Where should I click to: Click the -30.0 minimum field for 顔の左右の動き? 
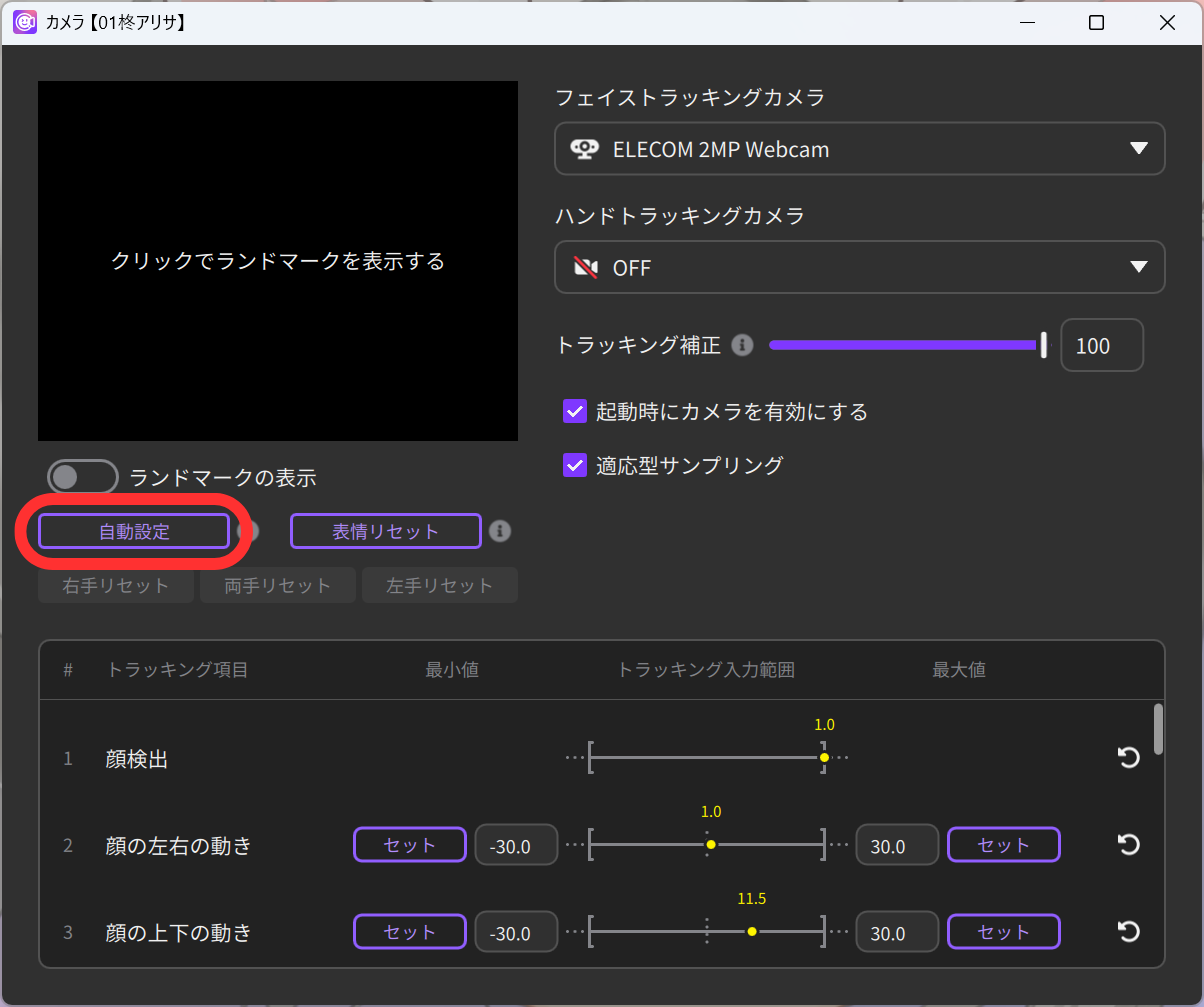coord(516,845)
